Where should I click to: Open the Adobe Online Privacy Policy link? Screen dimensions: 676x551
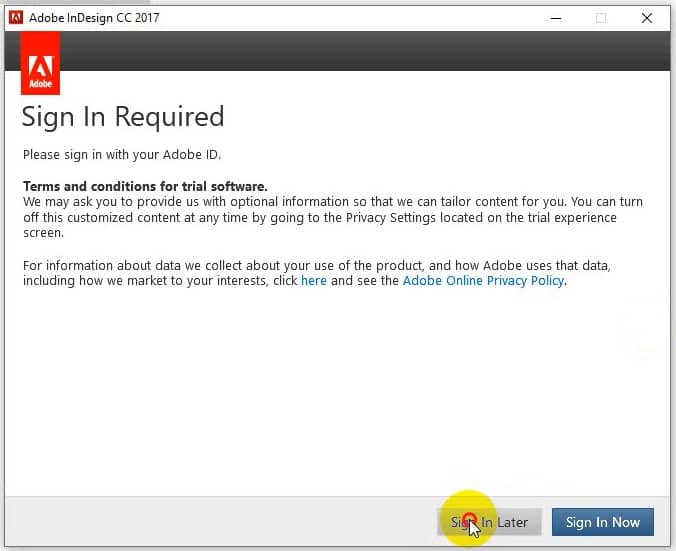point(483,281)
